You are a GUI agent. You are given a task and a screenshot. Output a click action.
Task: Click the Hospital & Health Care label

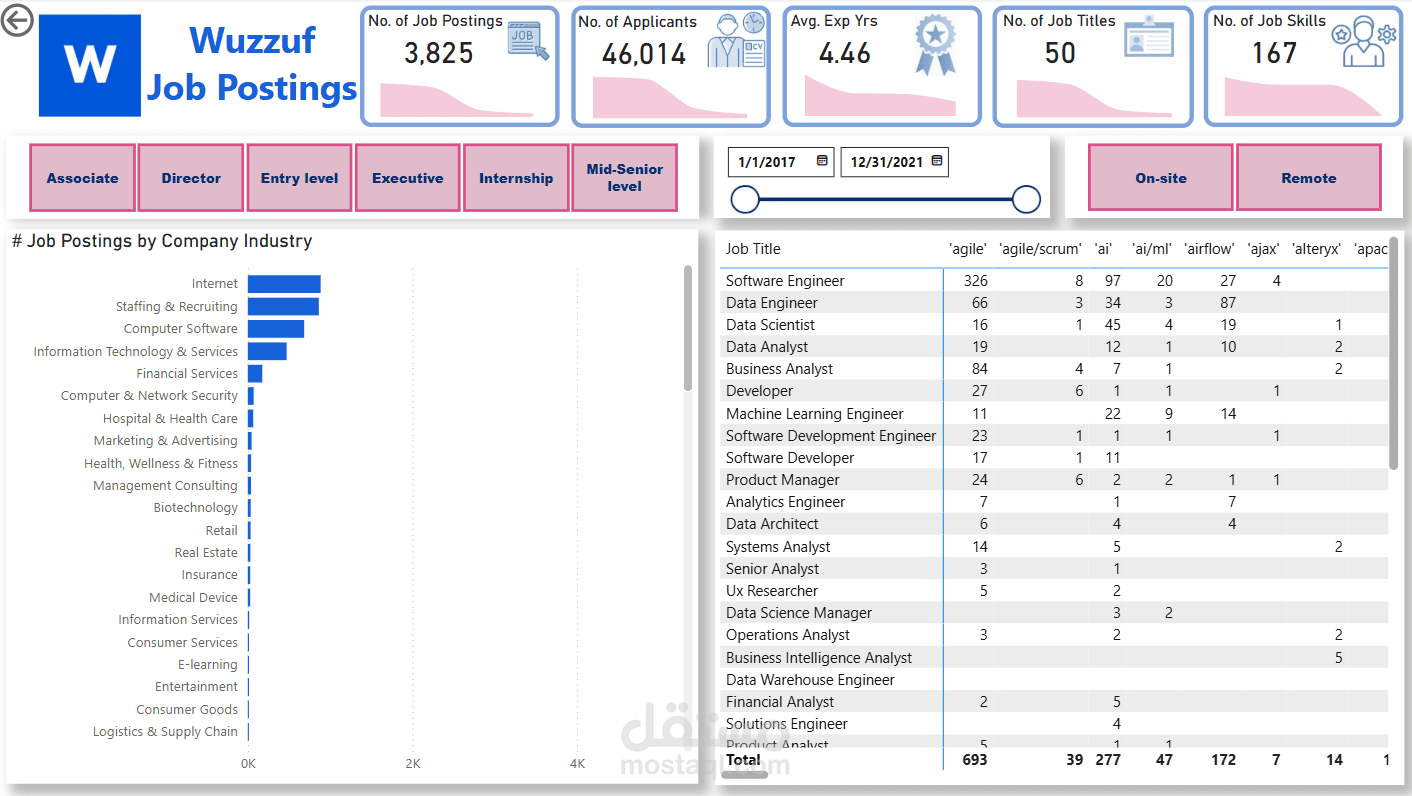(x=170, y=419)
